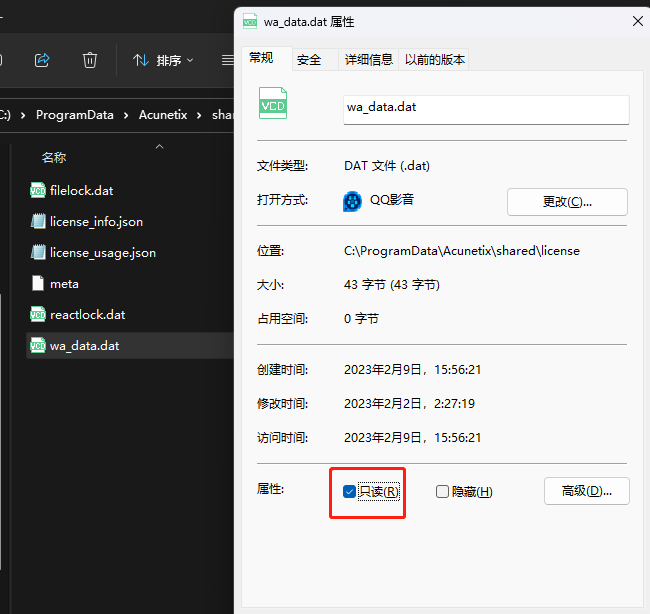This screenshot has width=650, height=614.
Task: Click Acunetix in the address breadcrumb
Action: [x=163, y=115]
